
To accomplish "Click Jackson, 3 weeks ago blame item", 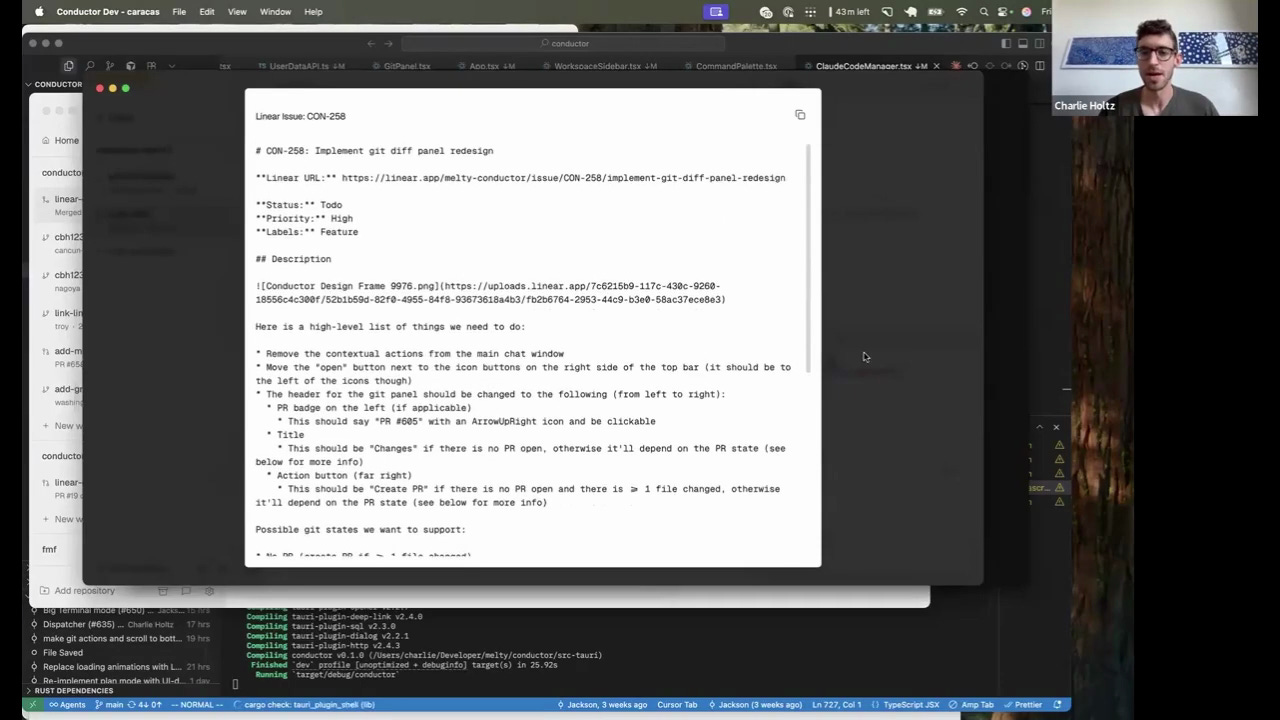I will coord(602,704).
